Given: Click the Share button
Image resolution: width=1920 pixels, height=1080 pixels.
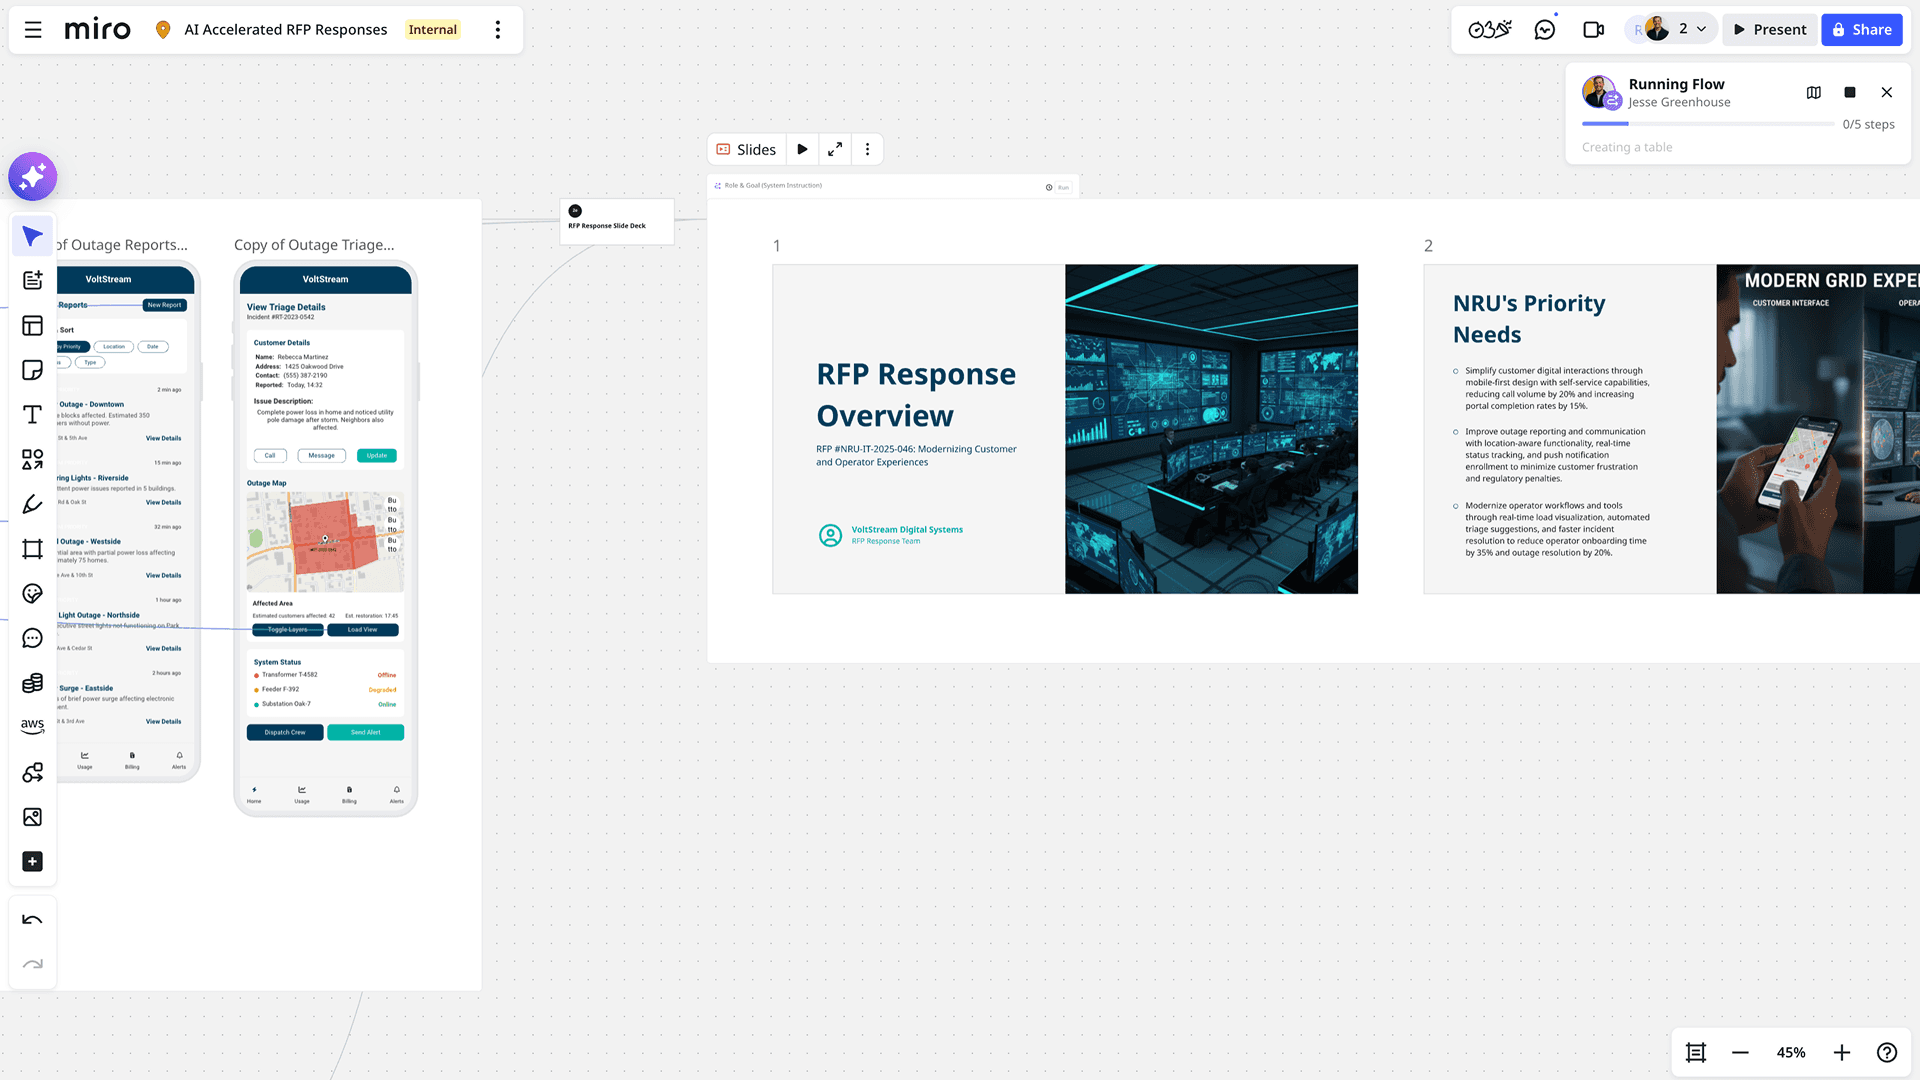Looking at the screenshot, I should pyautogui.click(x=1862, y=30).
